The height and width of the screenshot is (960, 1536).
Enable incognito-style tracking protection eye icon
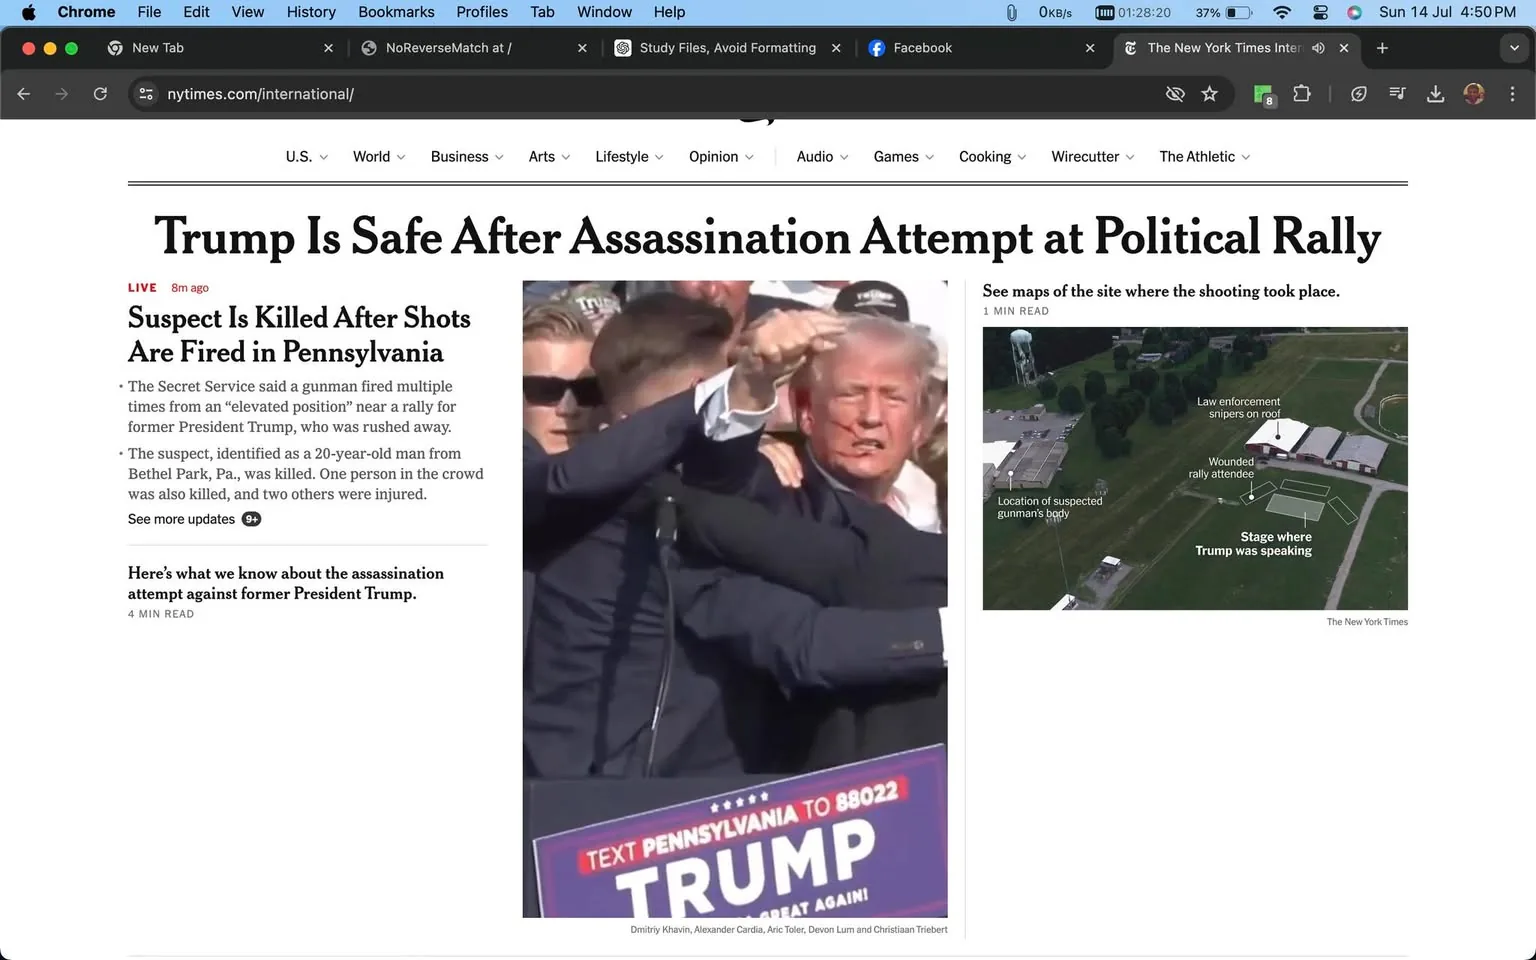(1175, 93)
